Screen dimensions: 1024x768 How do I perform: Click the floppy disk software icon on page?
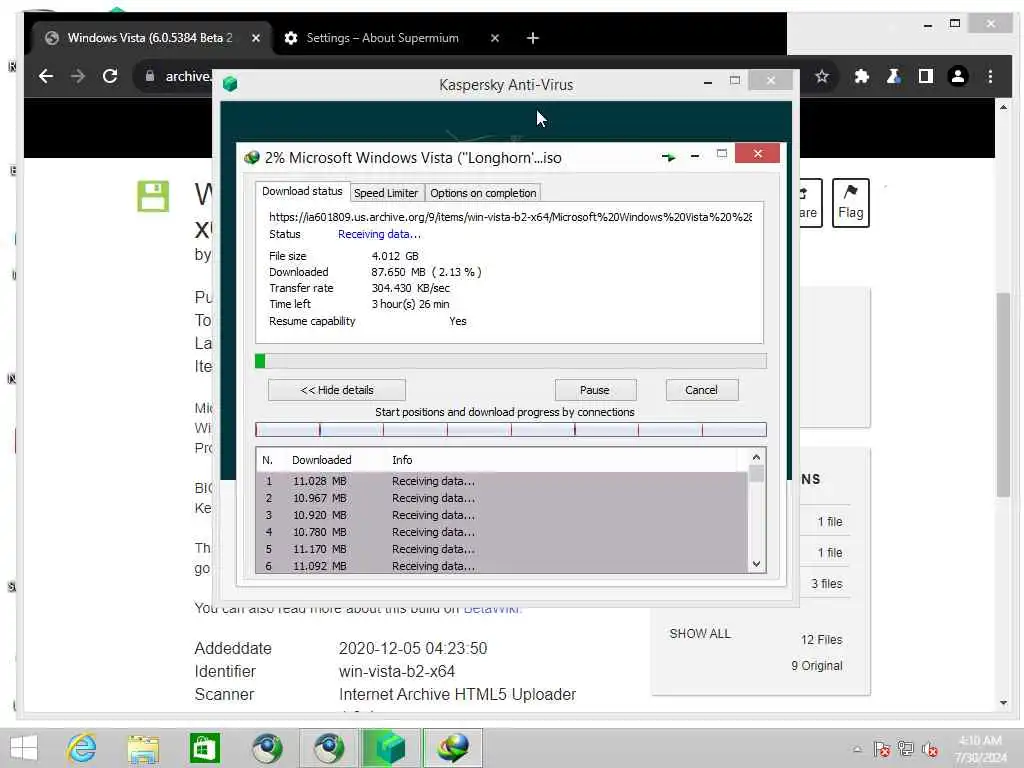(153, 196)
